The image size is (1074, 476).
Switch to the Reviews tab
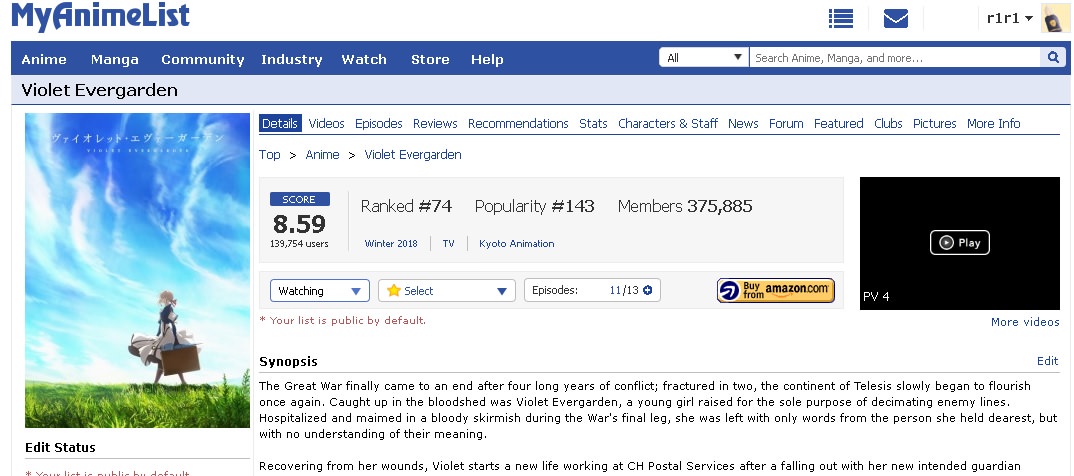click(435, 123)
